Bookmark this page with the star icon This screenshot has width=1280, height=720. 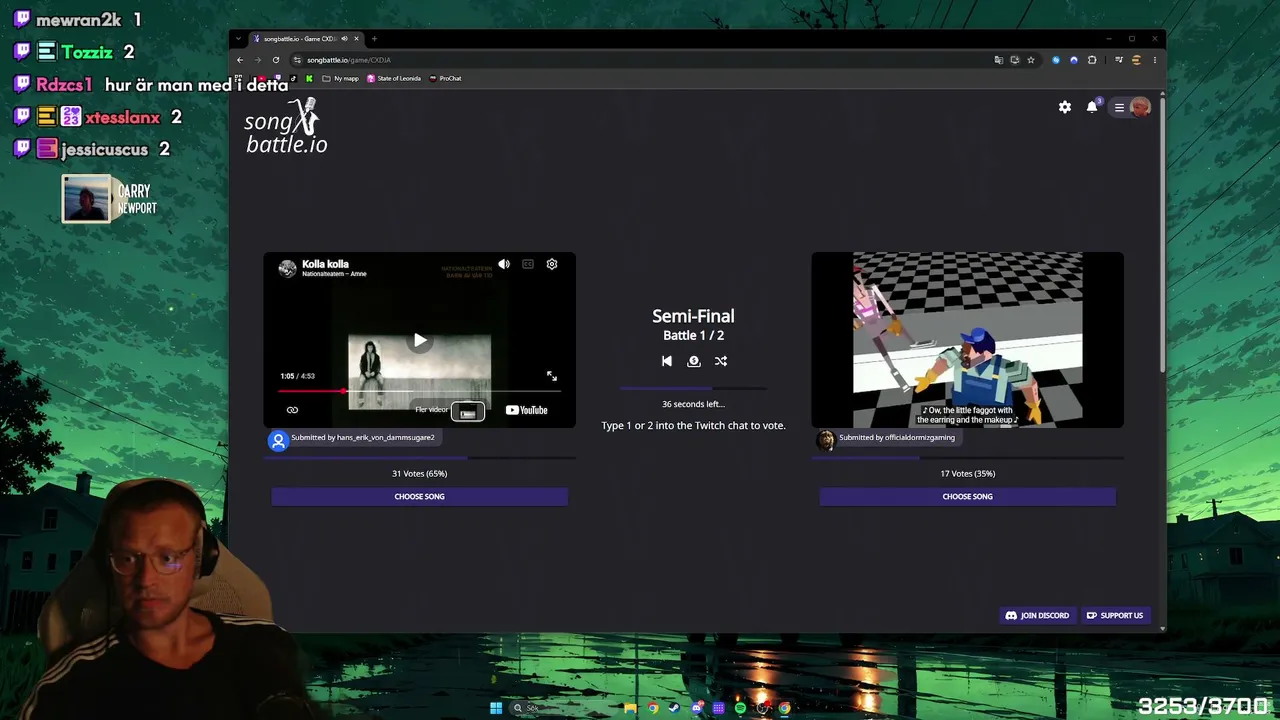1031,60
